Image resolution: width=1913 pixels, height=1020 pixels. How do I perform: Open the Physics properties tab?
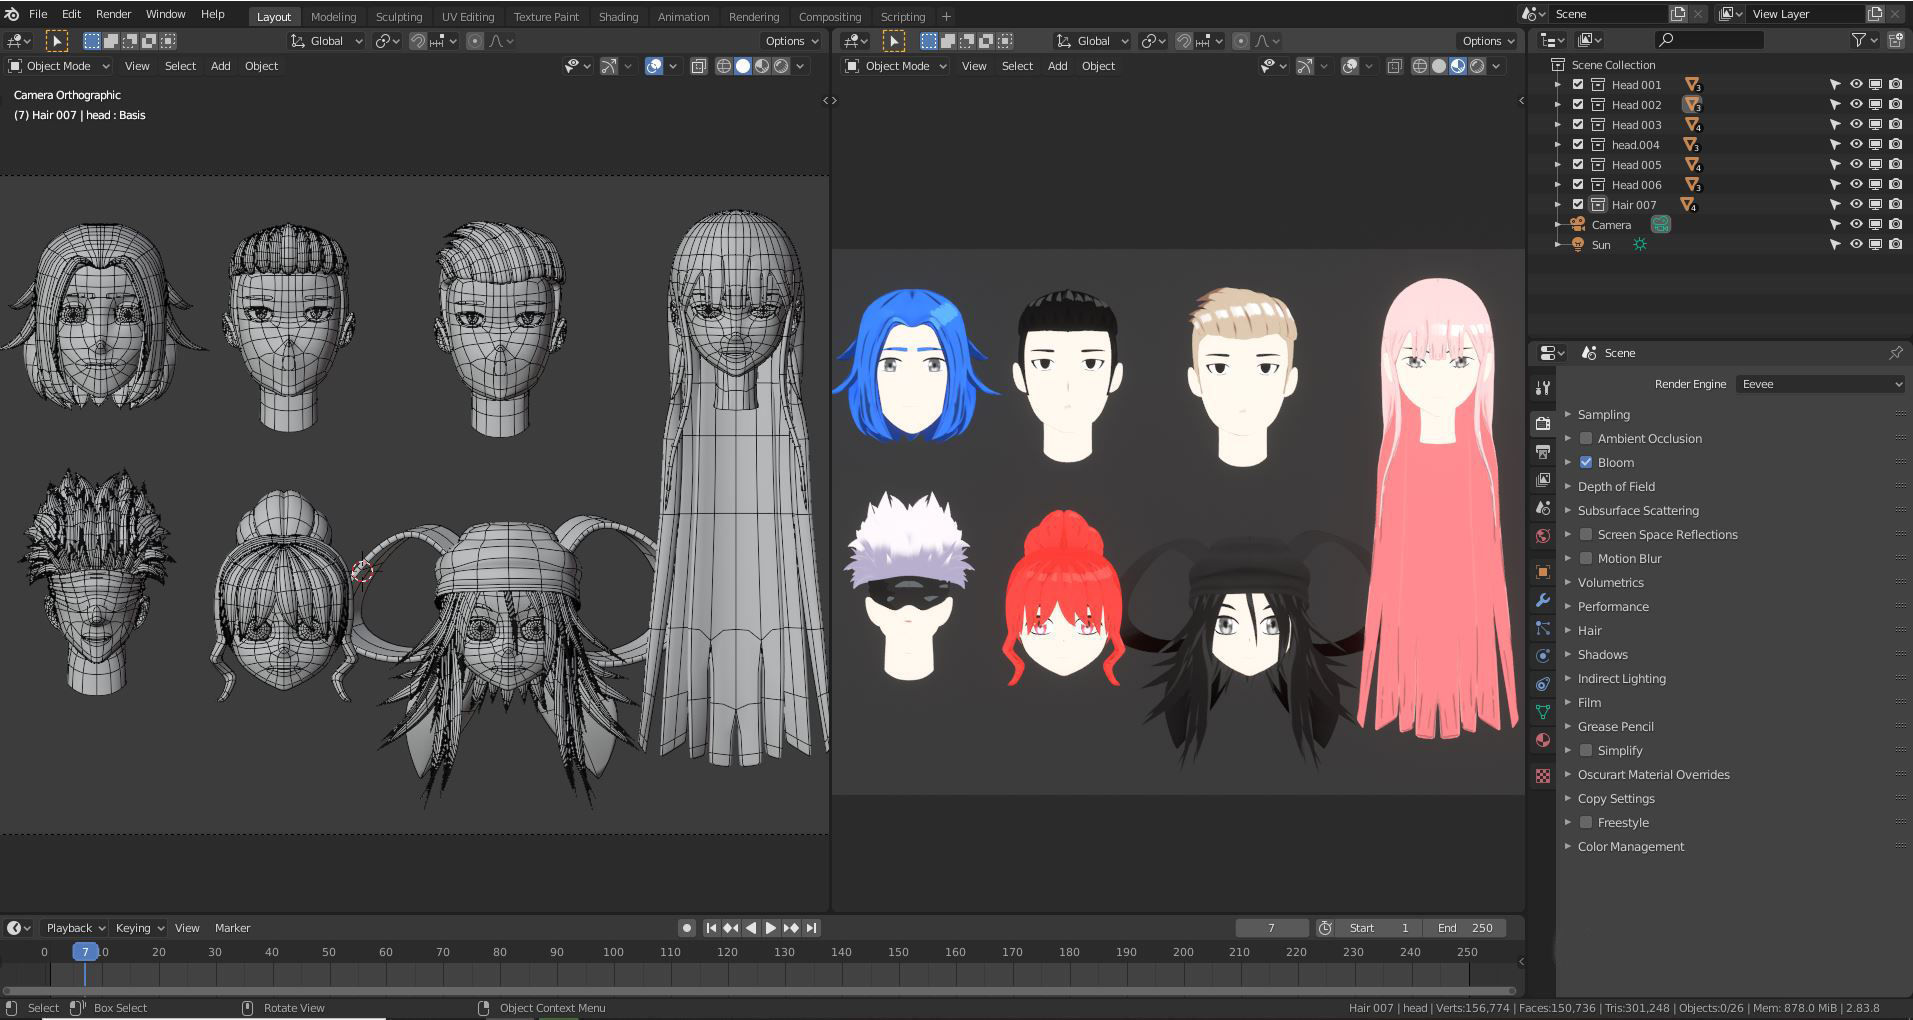click(1542, 656)
